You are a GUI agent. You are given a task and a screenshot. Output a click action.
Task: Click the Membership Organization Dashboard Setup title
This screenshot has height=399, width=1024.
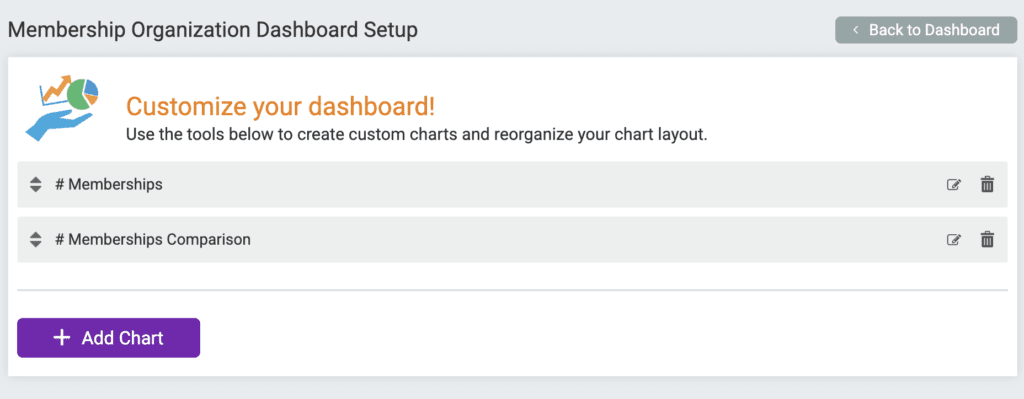212,30
